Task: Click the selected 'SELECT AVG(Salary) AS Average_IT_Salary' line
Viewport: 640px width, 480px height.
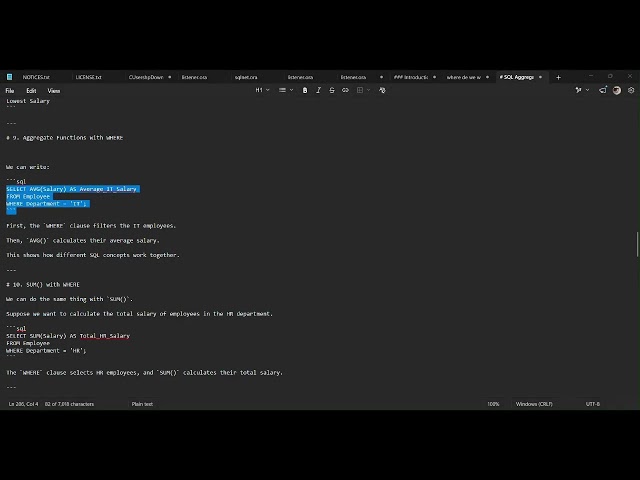Action: click(71, 189)
